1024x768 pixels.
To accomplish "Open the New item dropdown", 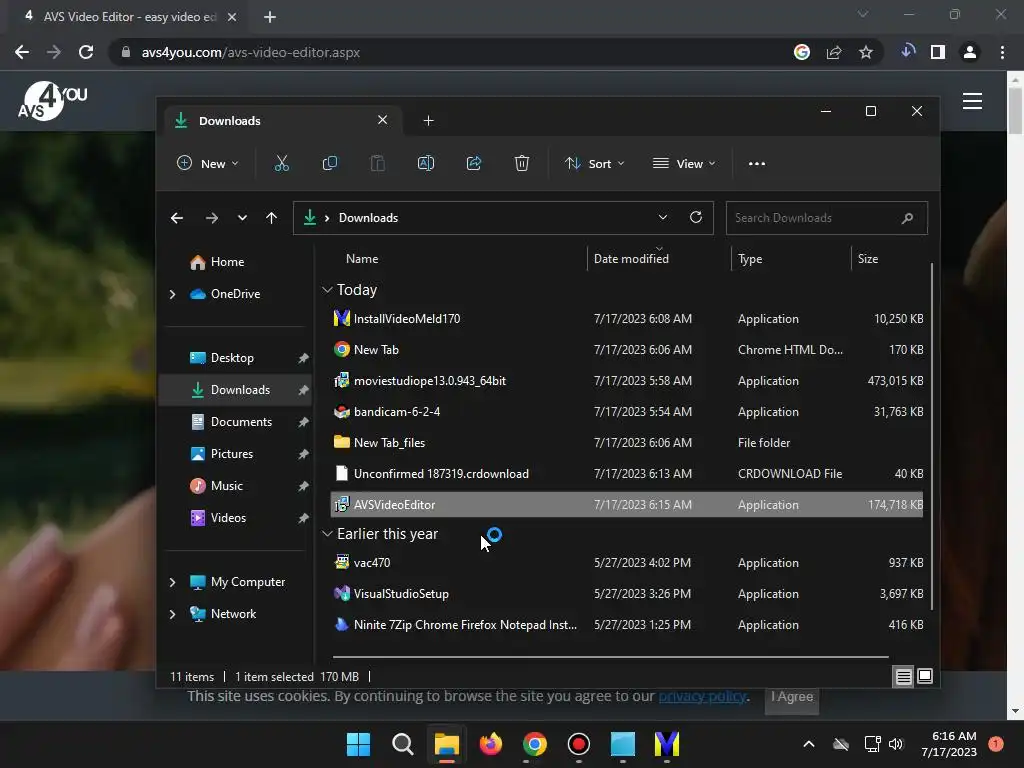I will [208, 163].
